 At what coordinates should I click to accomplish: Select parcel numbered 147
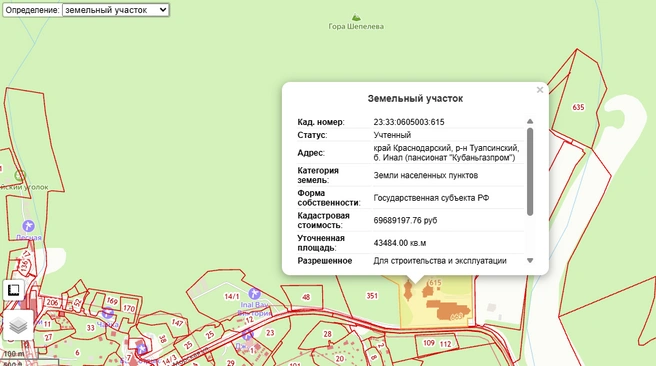click(177, 323)
